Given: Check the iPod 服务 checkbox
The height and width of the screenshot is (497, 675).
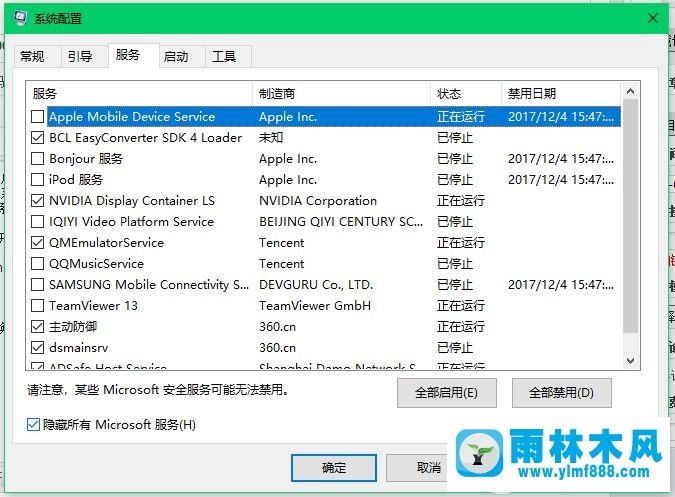Looking at the screenshot, I should pyautogui.click(x=37, y=179).
